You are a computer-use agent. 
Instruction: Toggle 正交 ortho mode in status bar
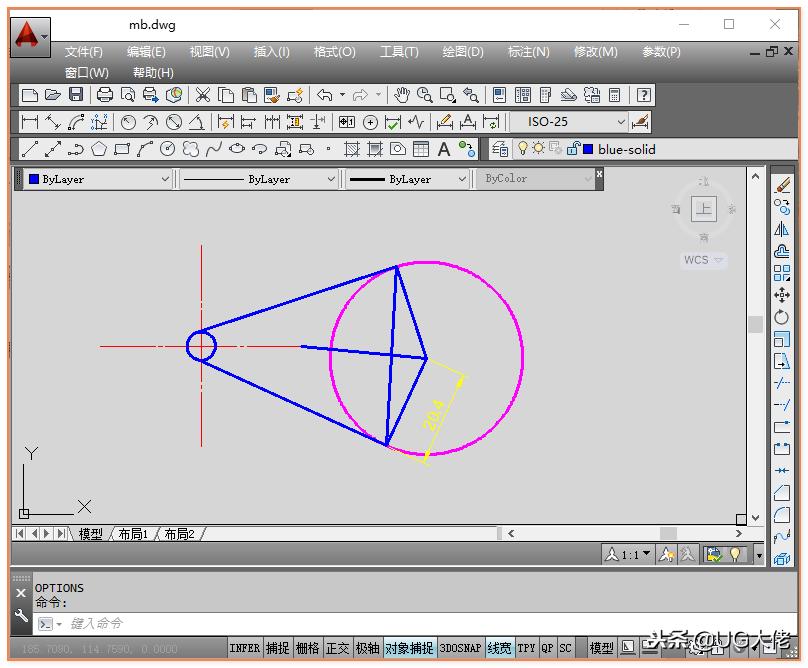click(x=338, y=648)
